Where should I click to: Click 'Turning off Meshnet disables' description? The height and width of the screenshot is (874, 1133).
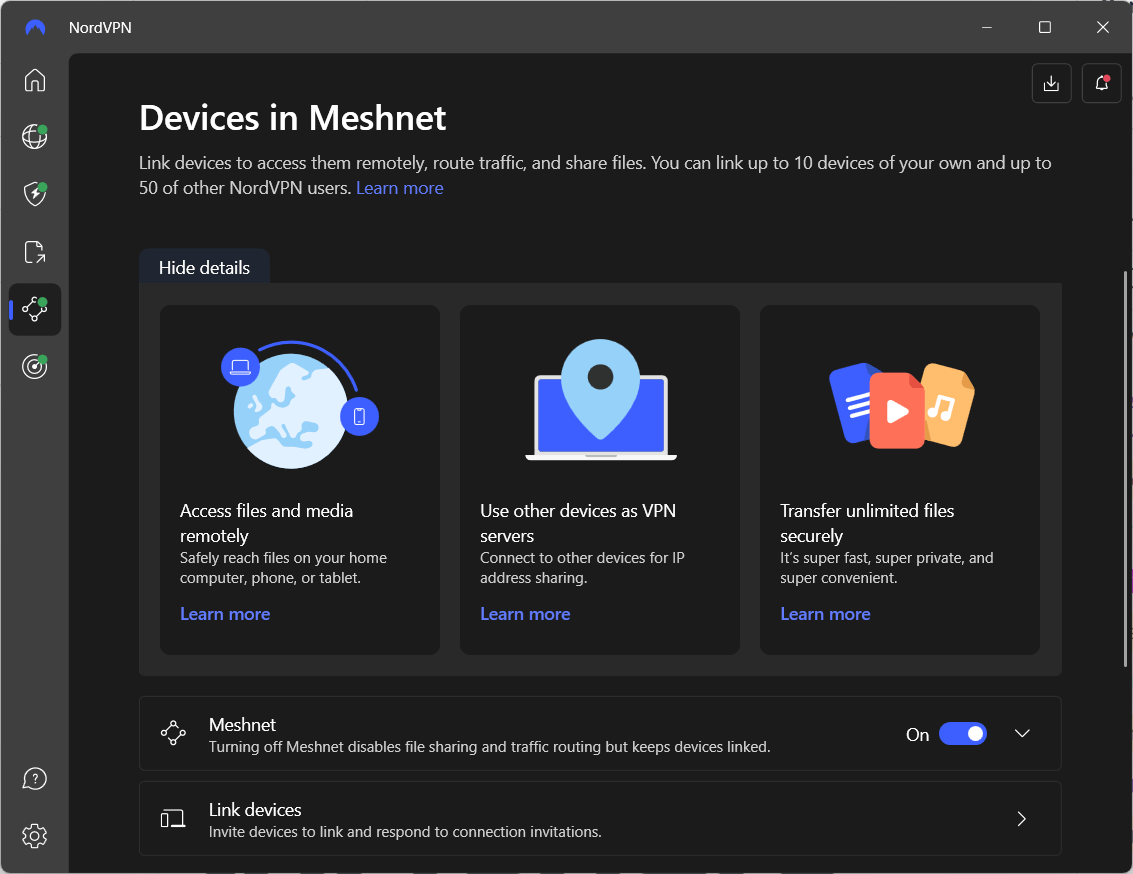coord(489,747)
